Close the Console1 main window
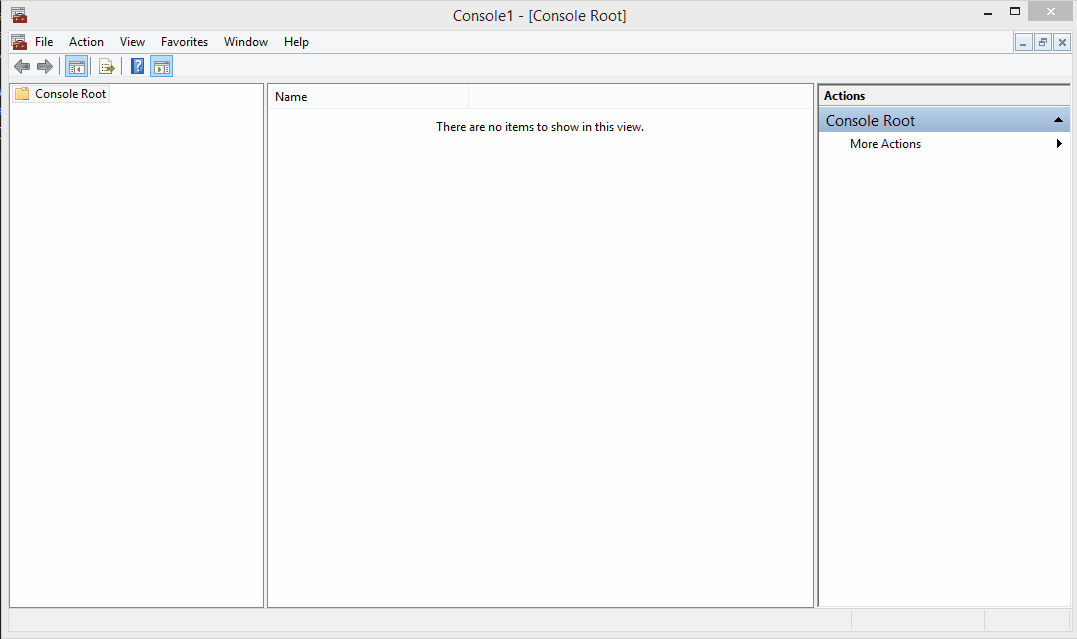The image size is (1077, 639). (x=1050, y=12)
